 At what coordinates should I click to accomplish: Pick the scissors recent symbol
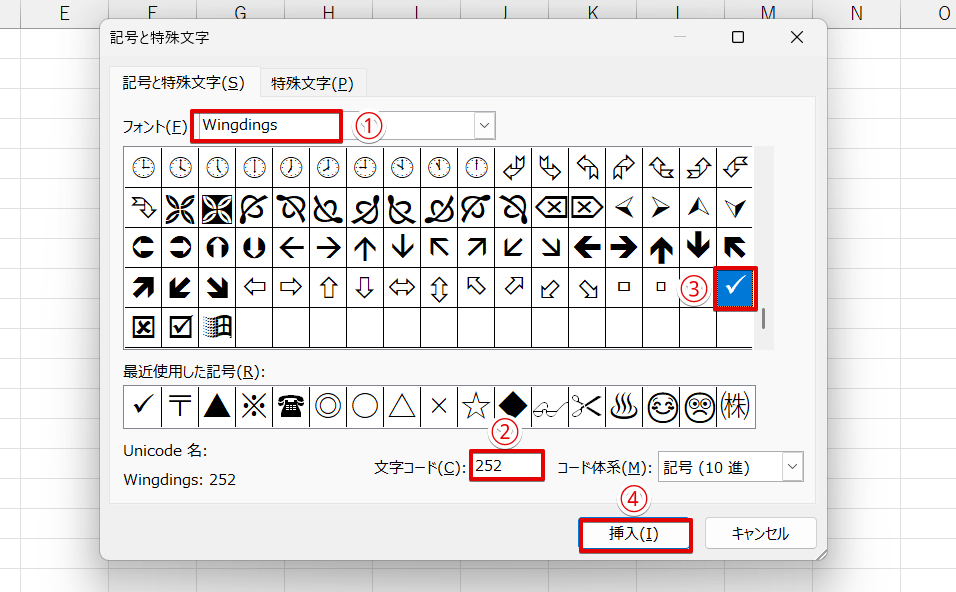coord(587,406)
